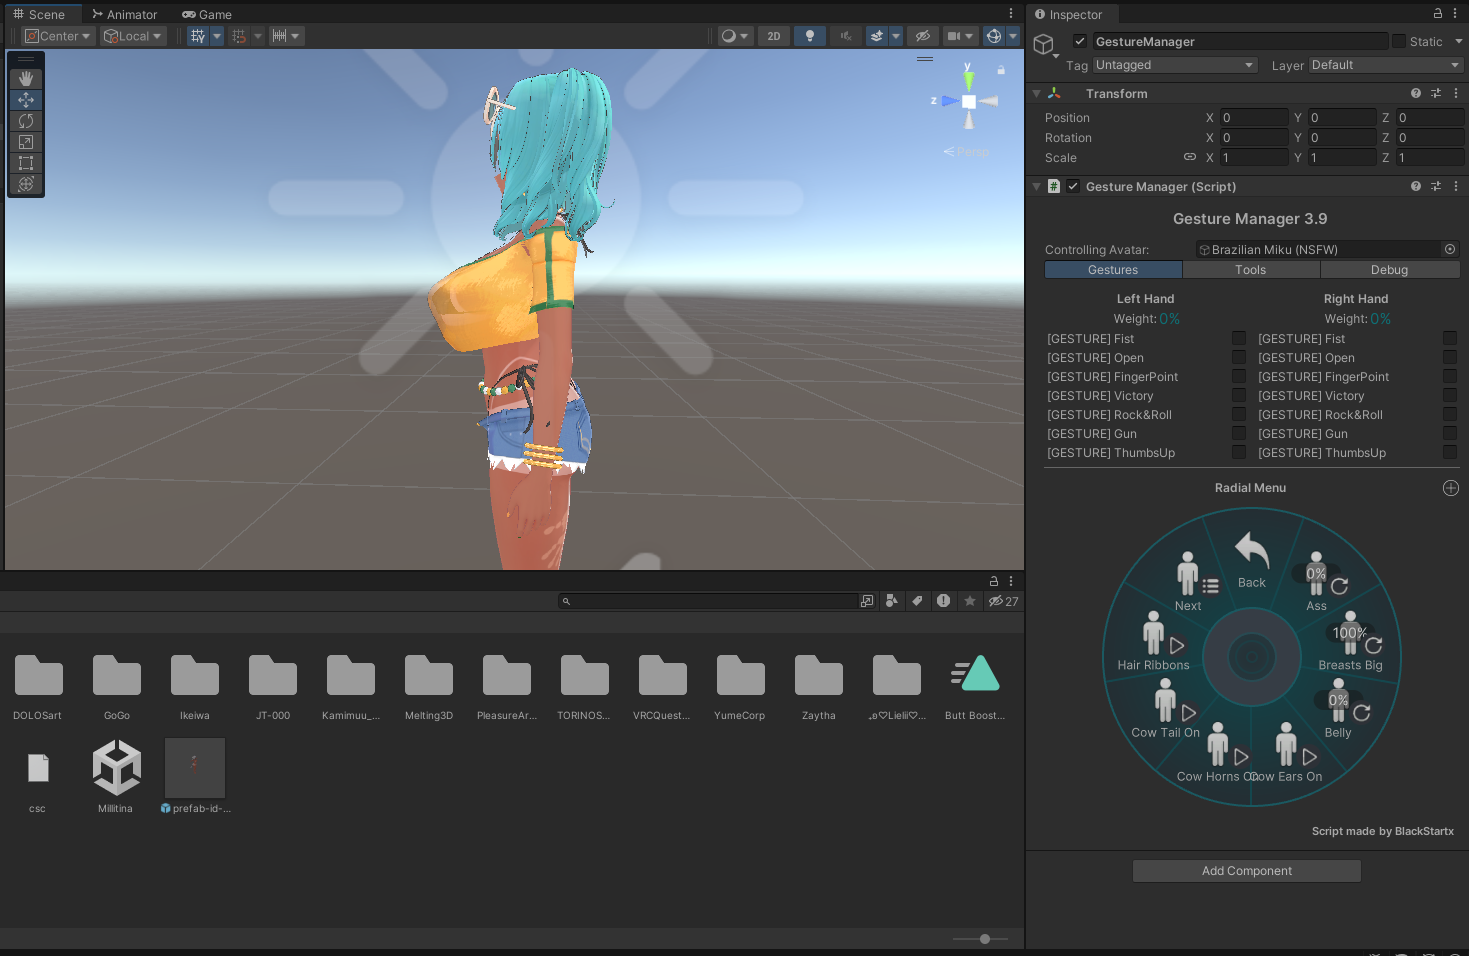
Task: Enable Right Hand ThumbsUp gesture checkbox
Action: tap(1450, 452)
